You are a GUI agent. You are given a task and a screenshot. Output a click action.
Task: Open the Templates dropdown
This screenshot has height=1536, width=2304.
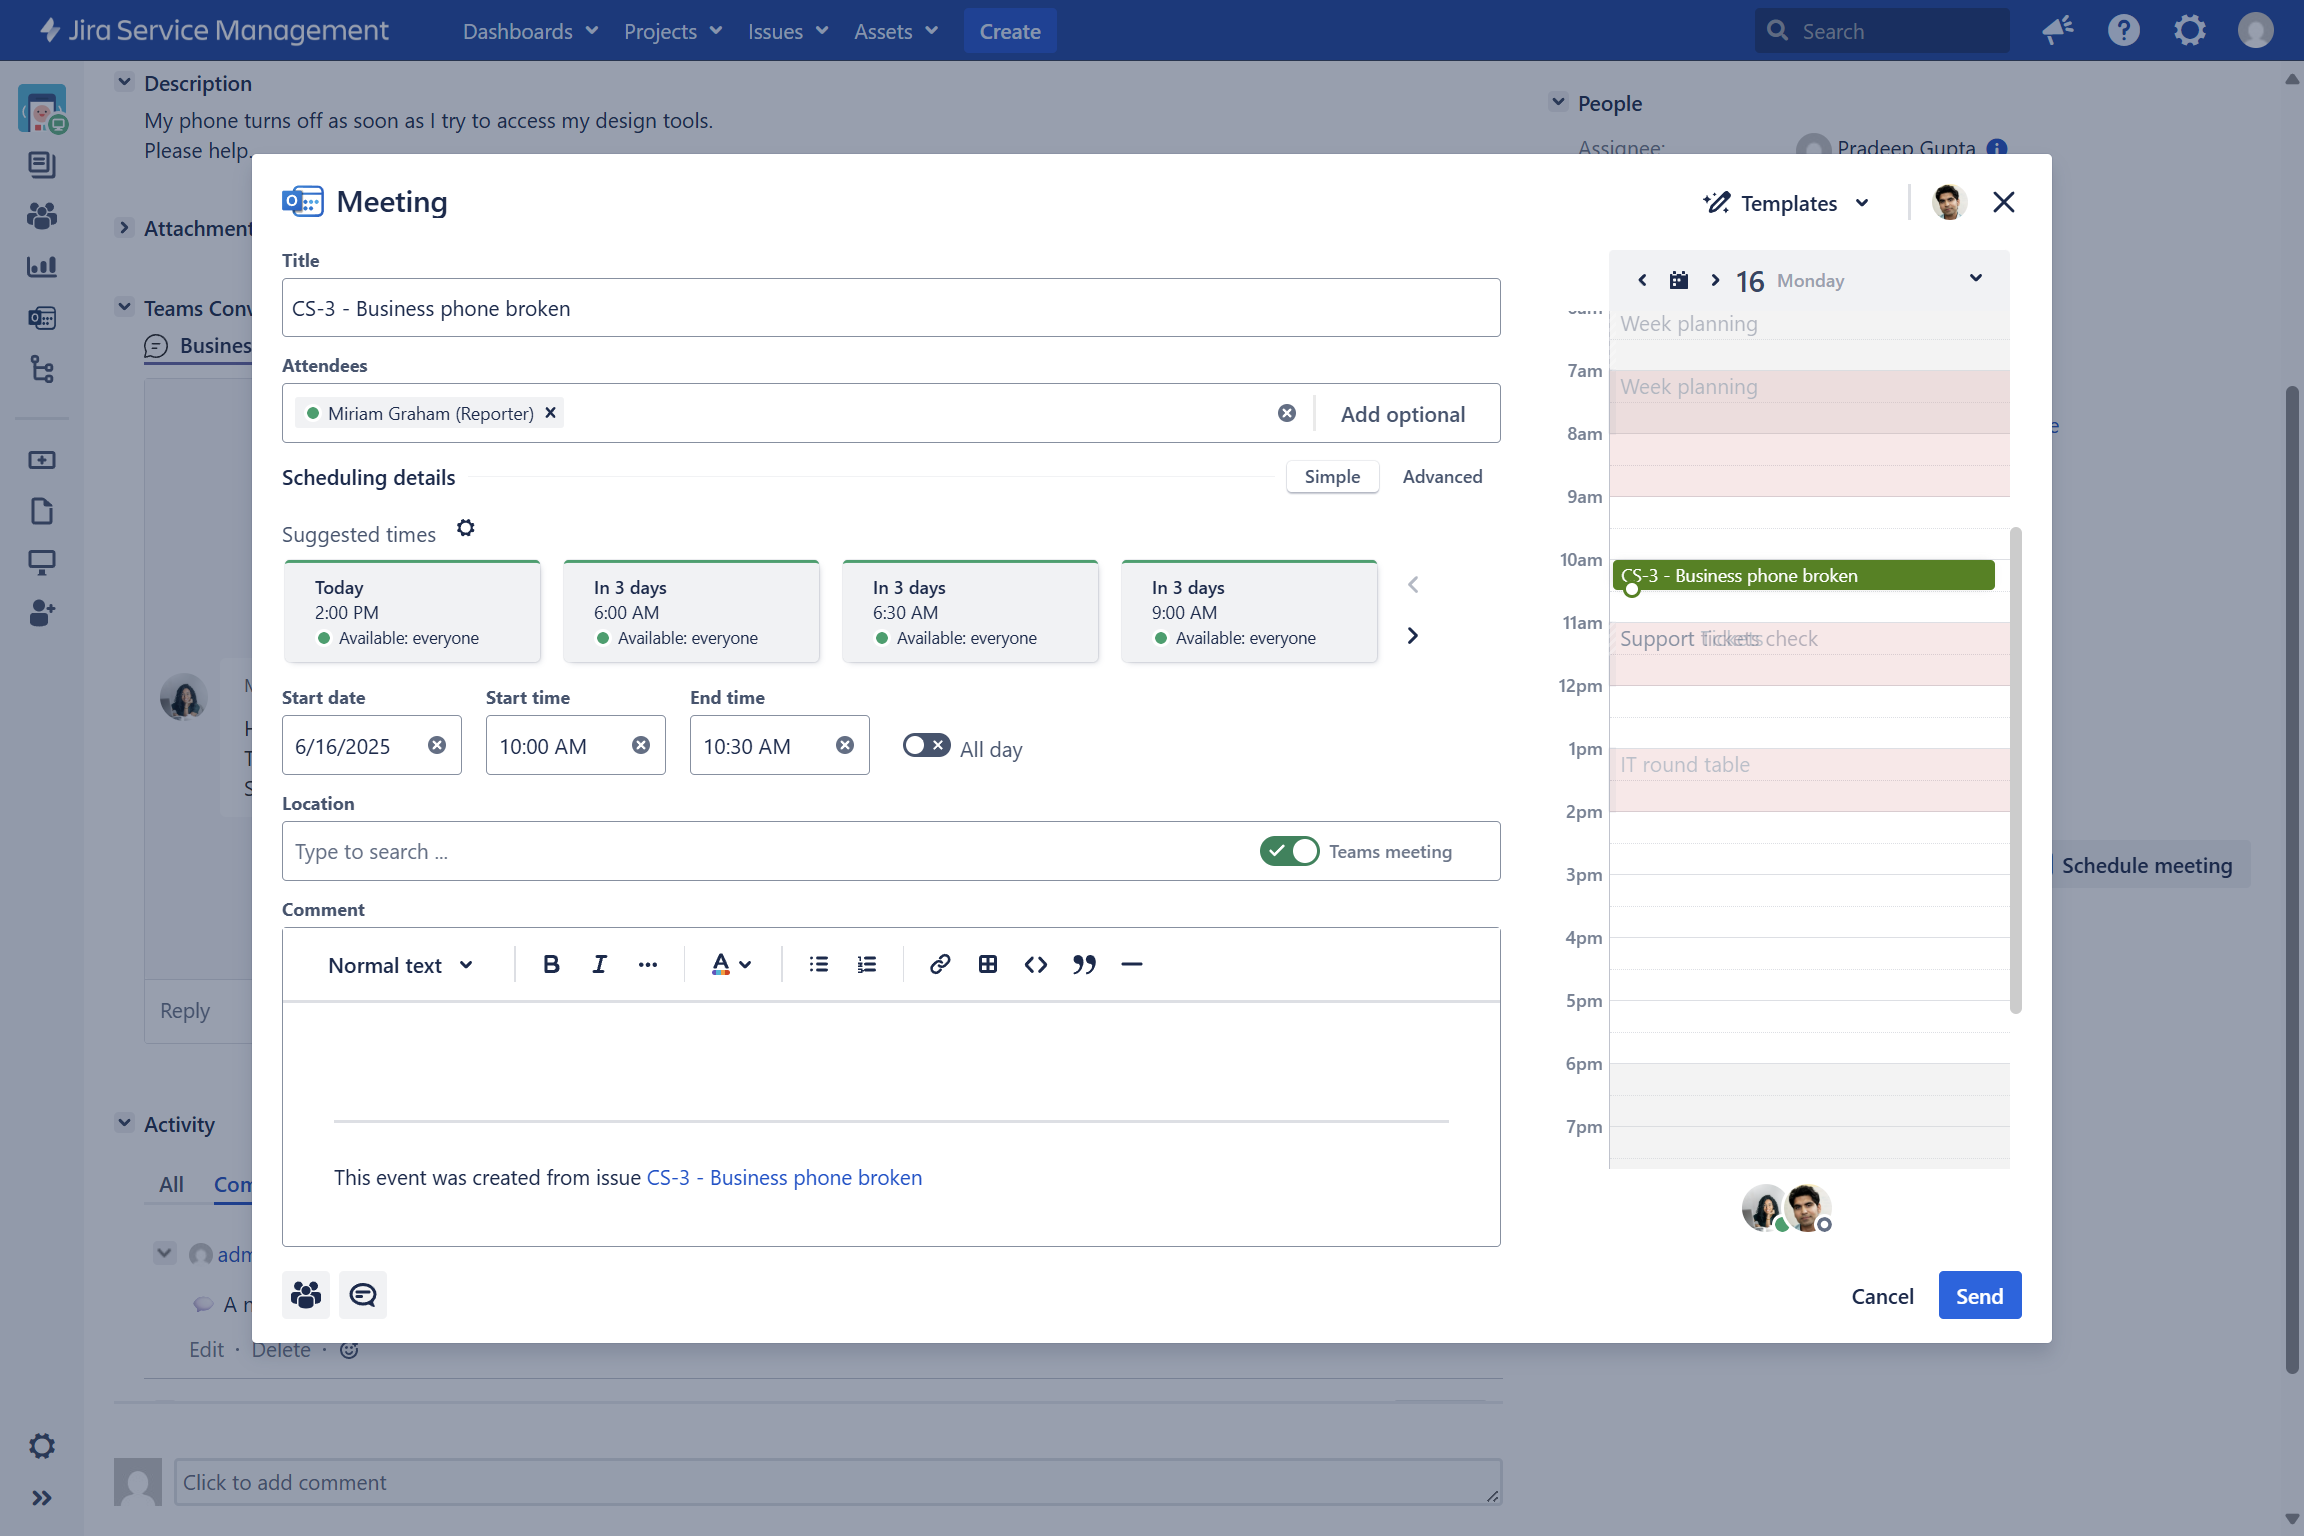pyautogui.click(x=1787, y=203)
